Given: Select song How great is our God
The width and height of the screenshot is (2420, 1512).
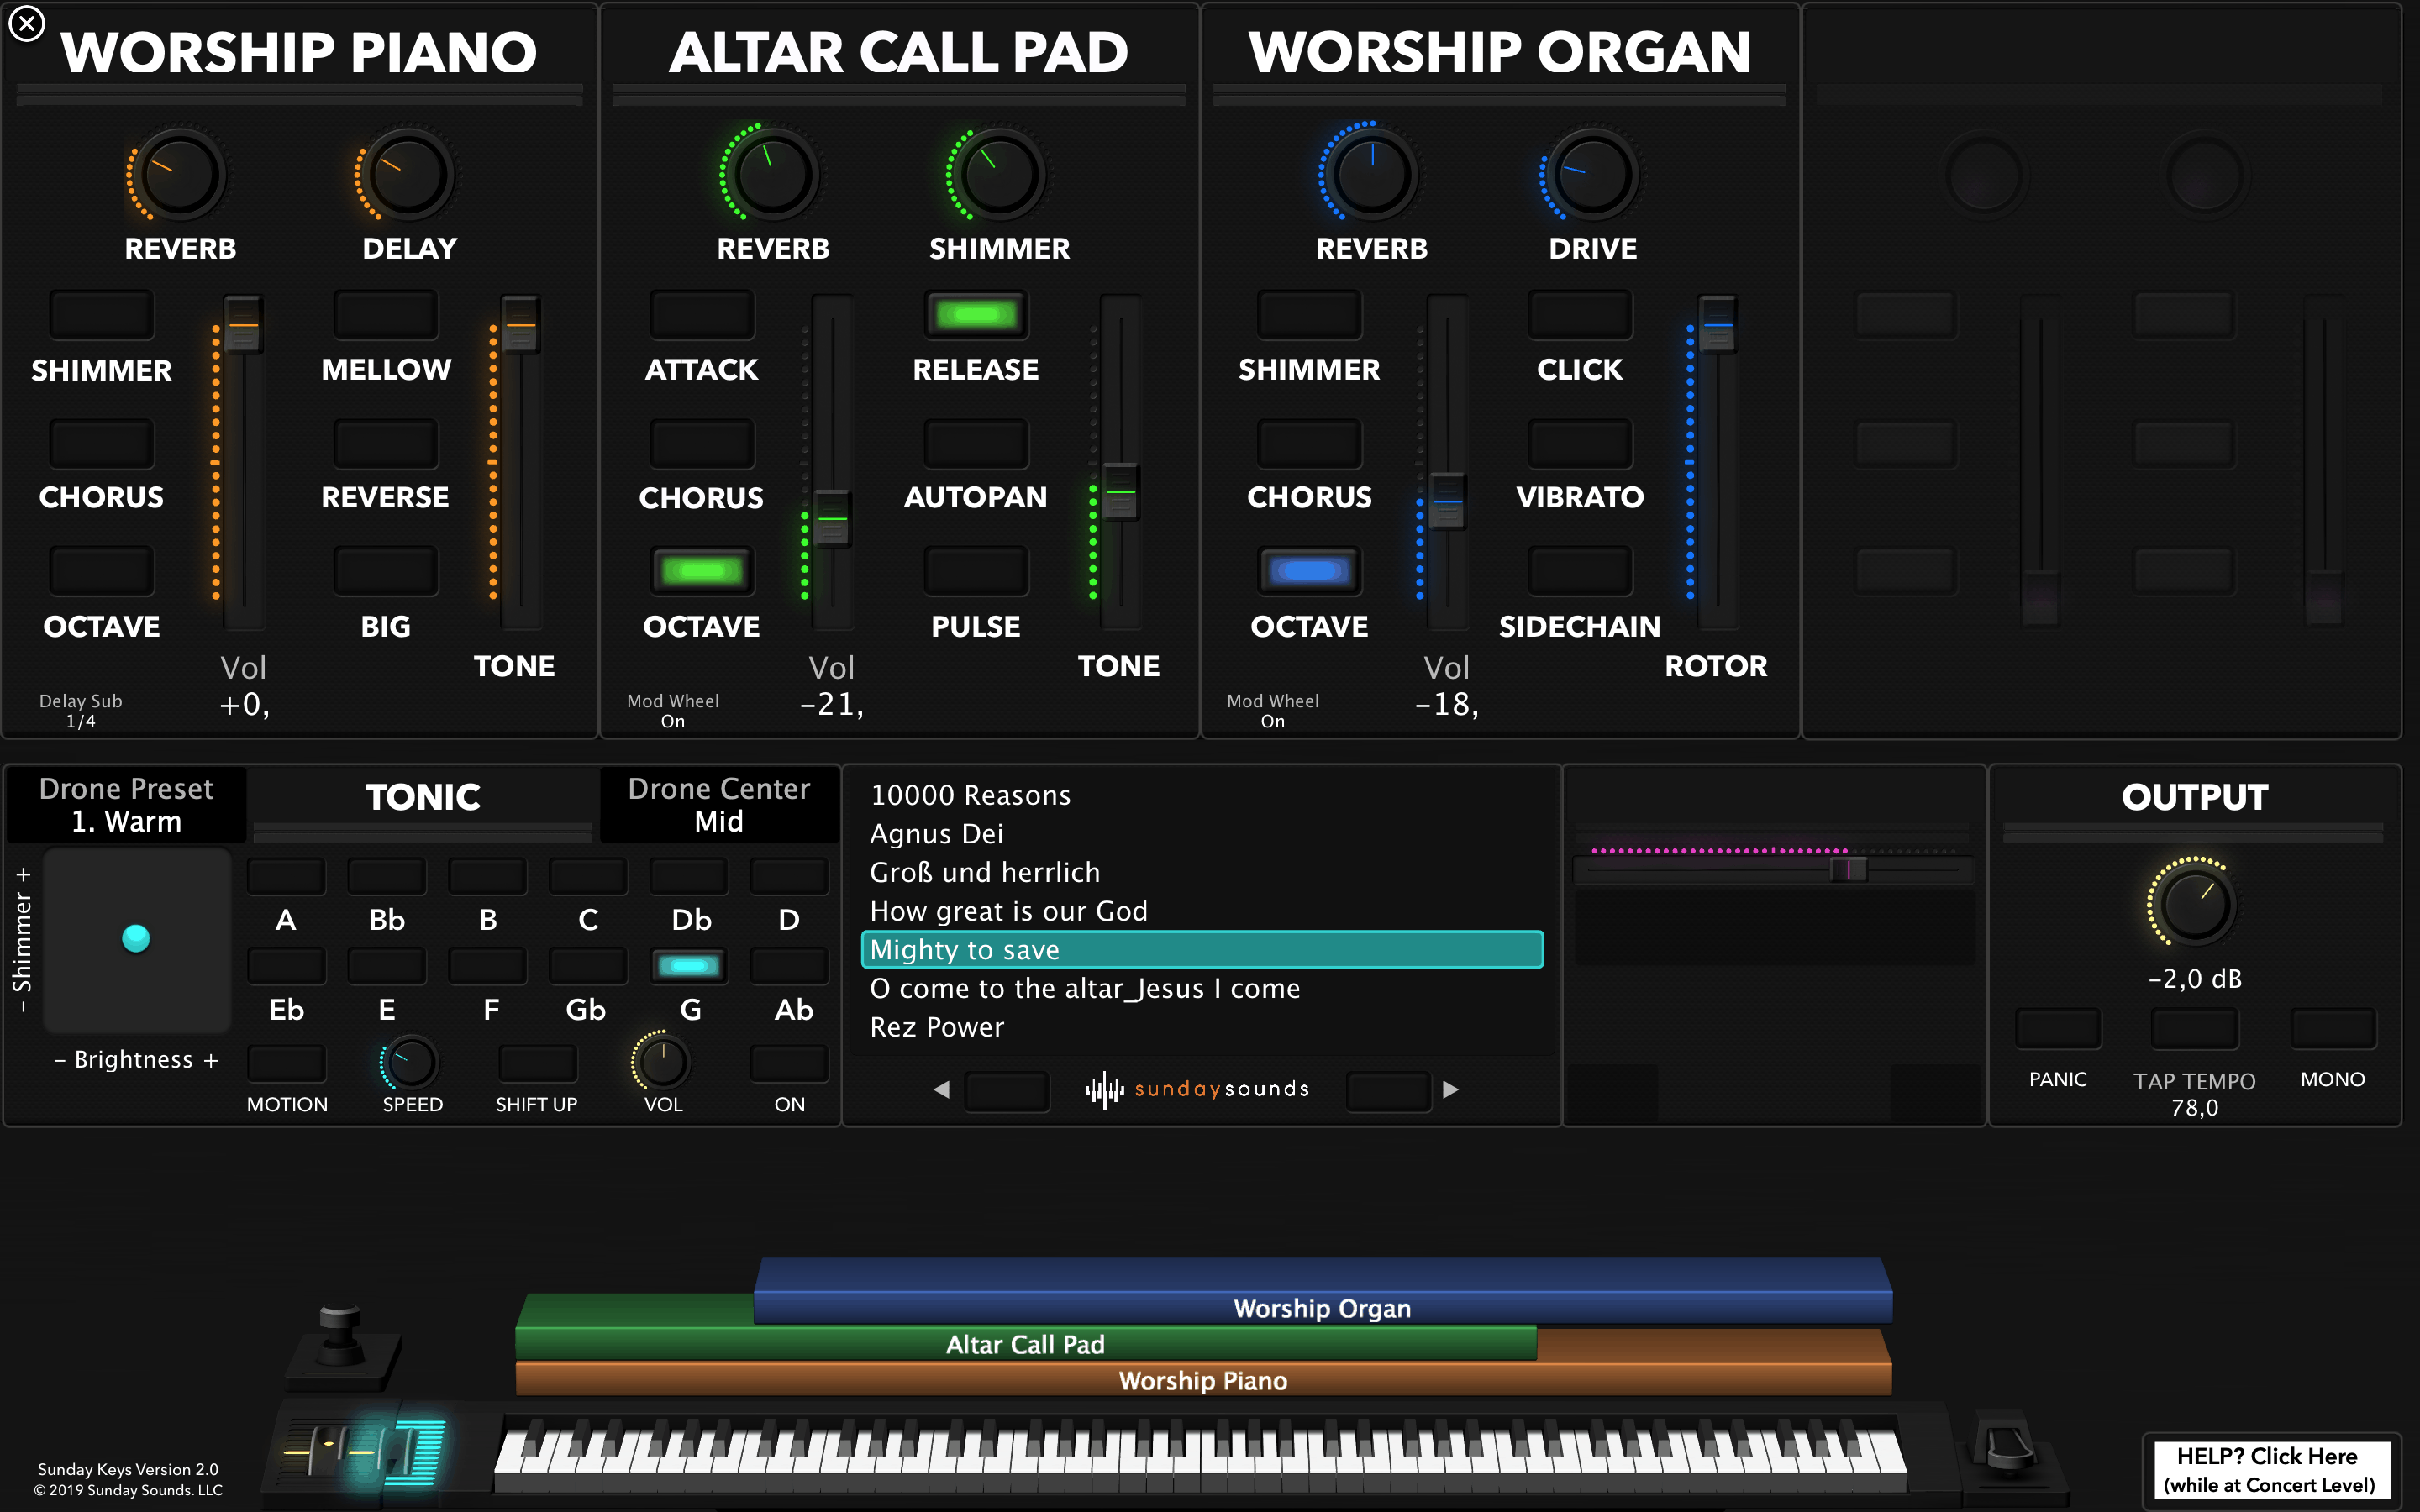Looking at the screenshot, I should [1202, 911].
